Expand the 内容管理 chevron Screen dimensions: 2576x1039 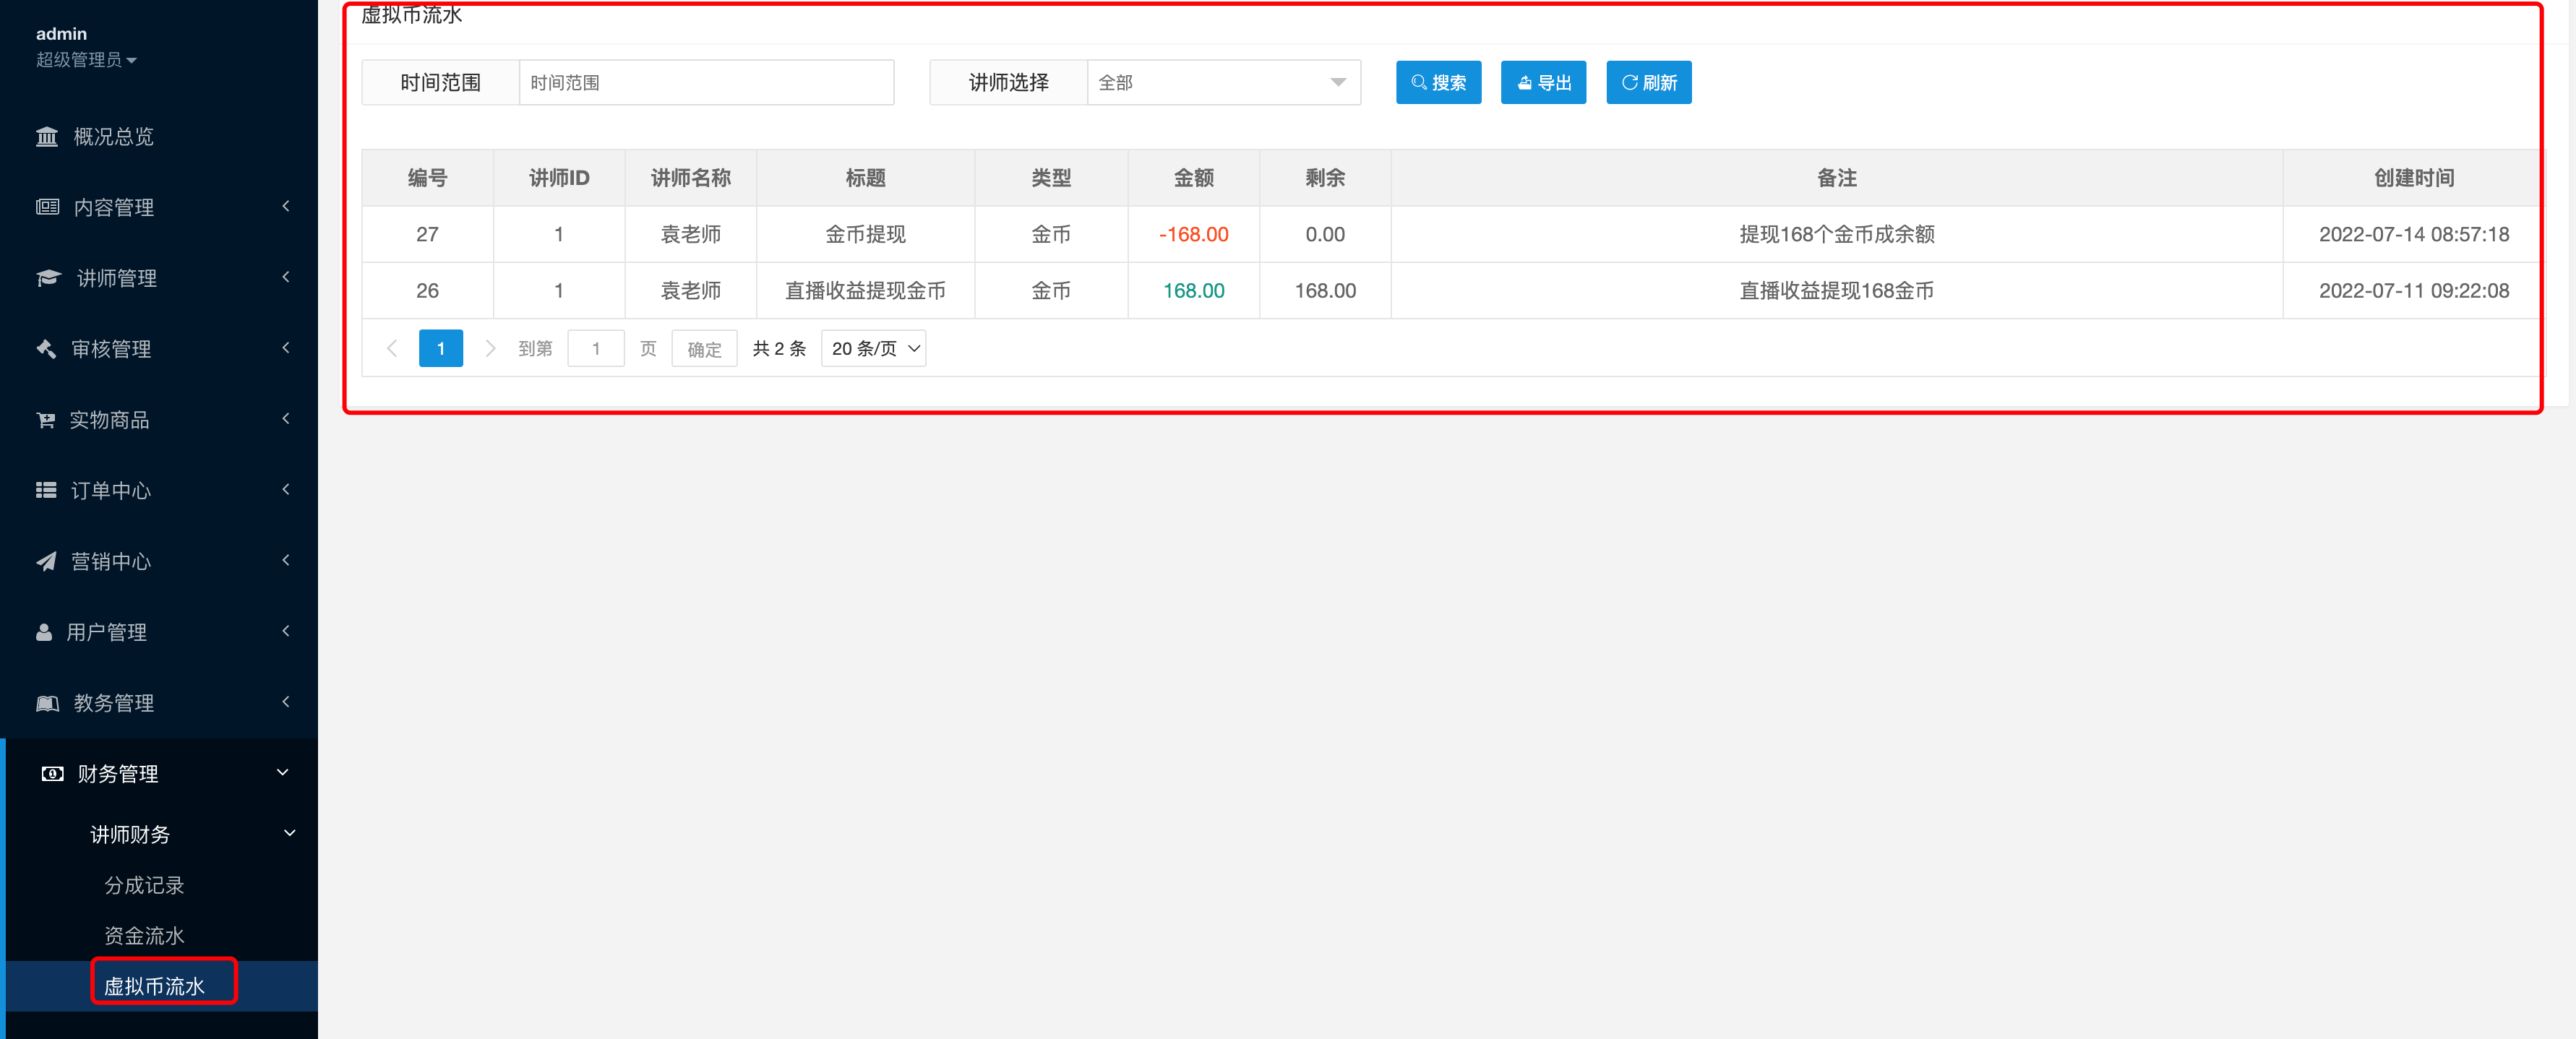pos(286,206)
